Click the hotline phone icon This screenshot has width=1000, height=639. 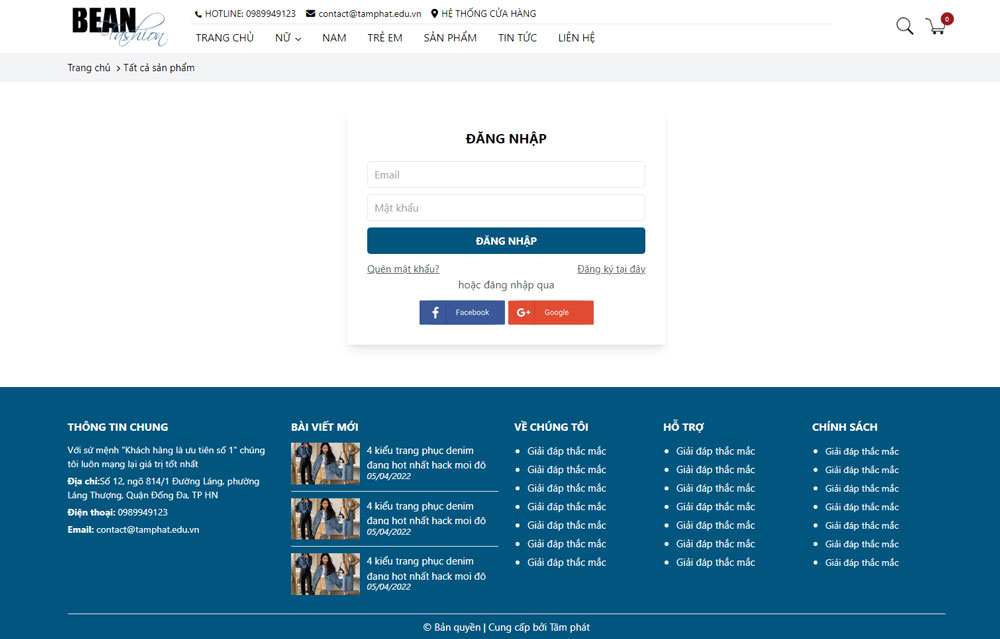(198, 14)
